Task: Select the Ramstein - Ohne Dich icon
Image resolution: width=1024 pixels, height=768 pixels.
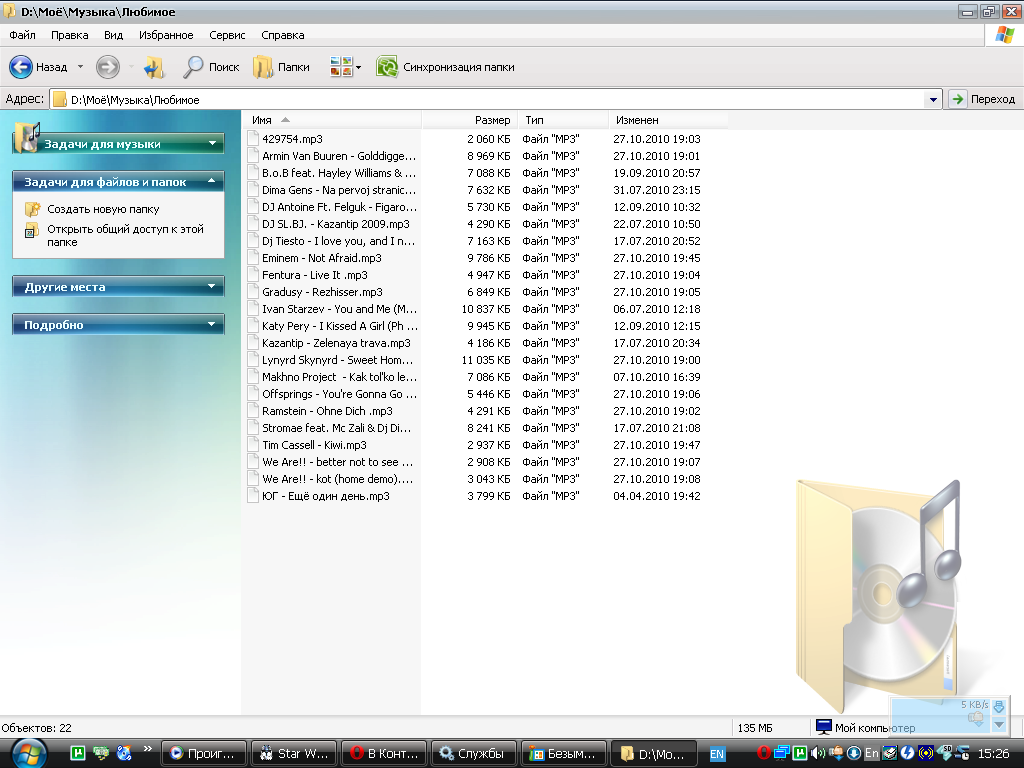Action: pyautogui.click(x=253, y=410)
